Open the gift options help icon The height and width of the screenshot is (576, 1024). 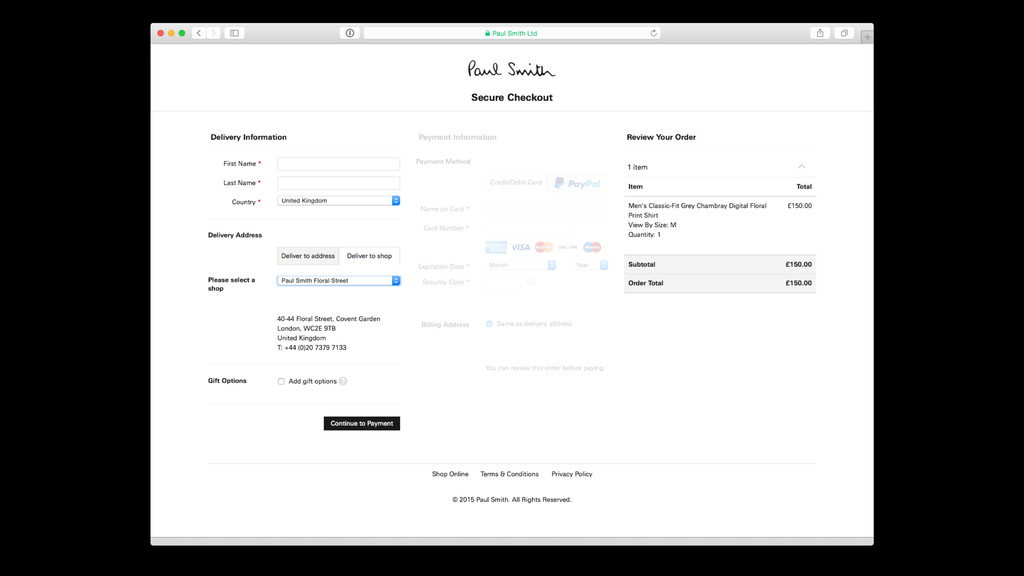(x=343, y=381)
